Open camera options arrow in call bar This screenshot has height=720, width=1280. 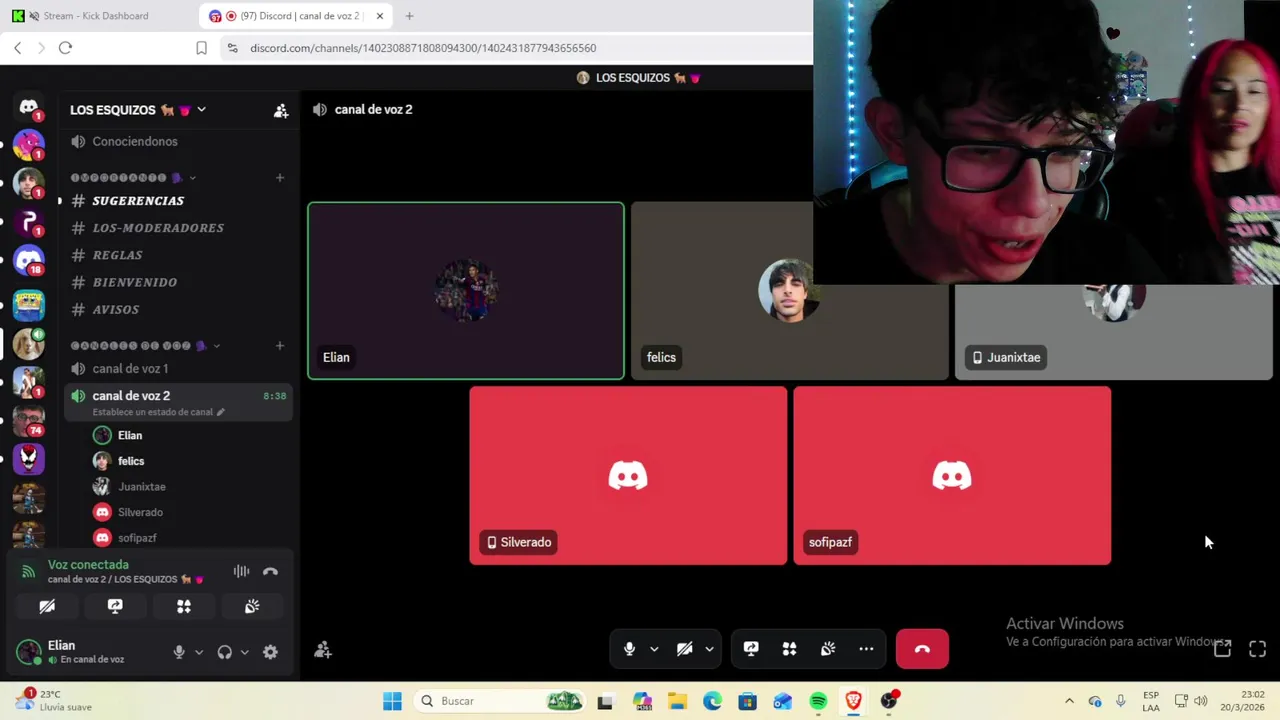pyautogui.click(x=709, y=649)
